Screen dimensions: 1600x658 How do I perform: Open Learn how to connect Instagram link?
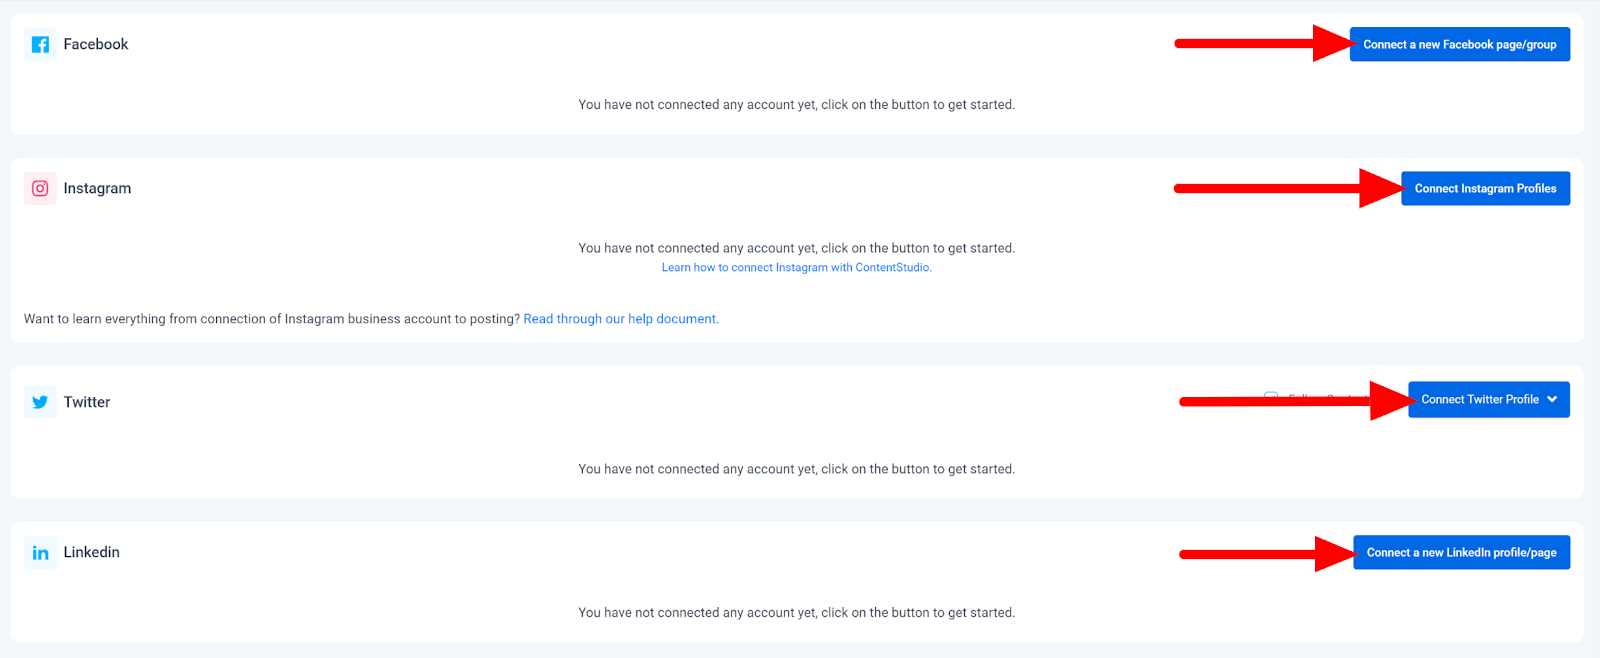pos(796,268)
